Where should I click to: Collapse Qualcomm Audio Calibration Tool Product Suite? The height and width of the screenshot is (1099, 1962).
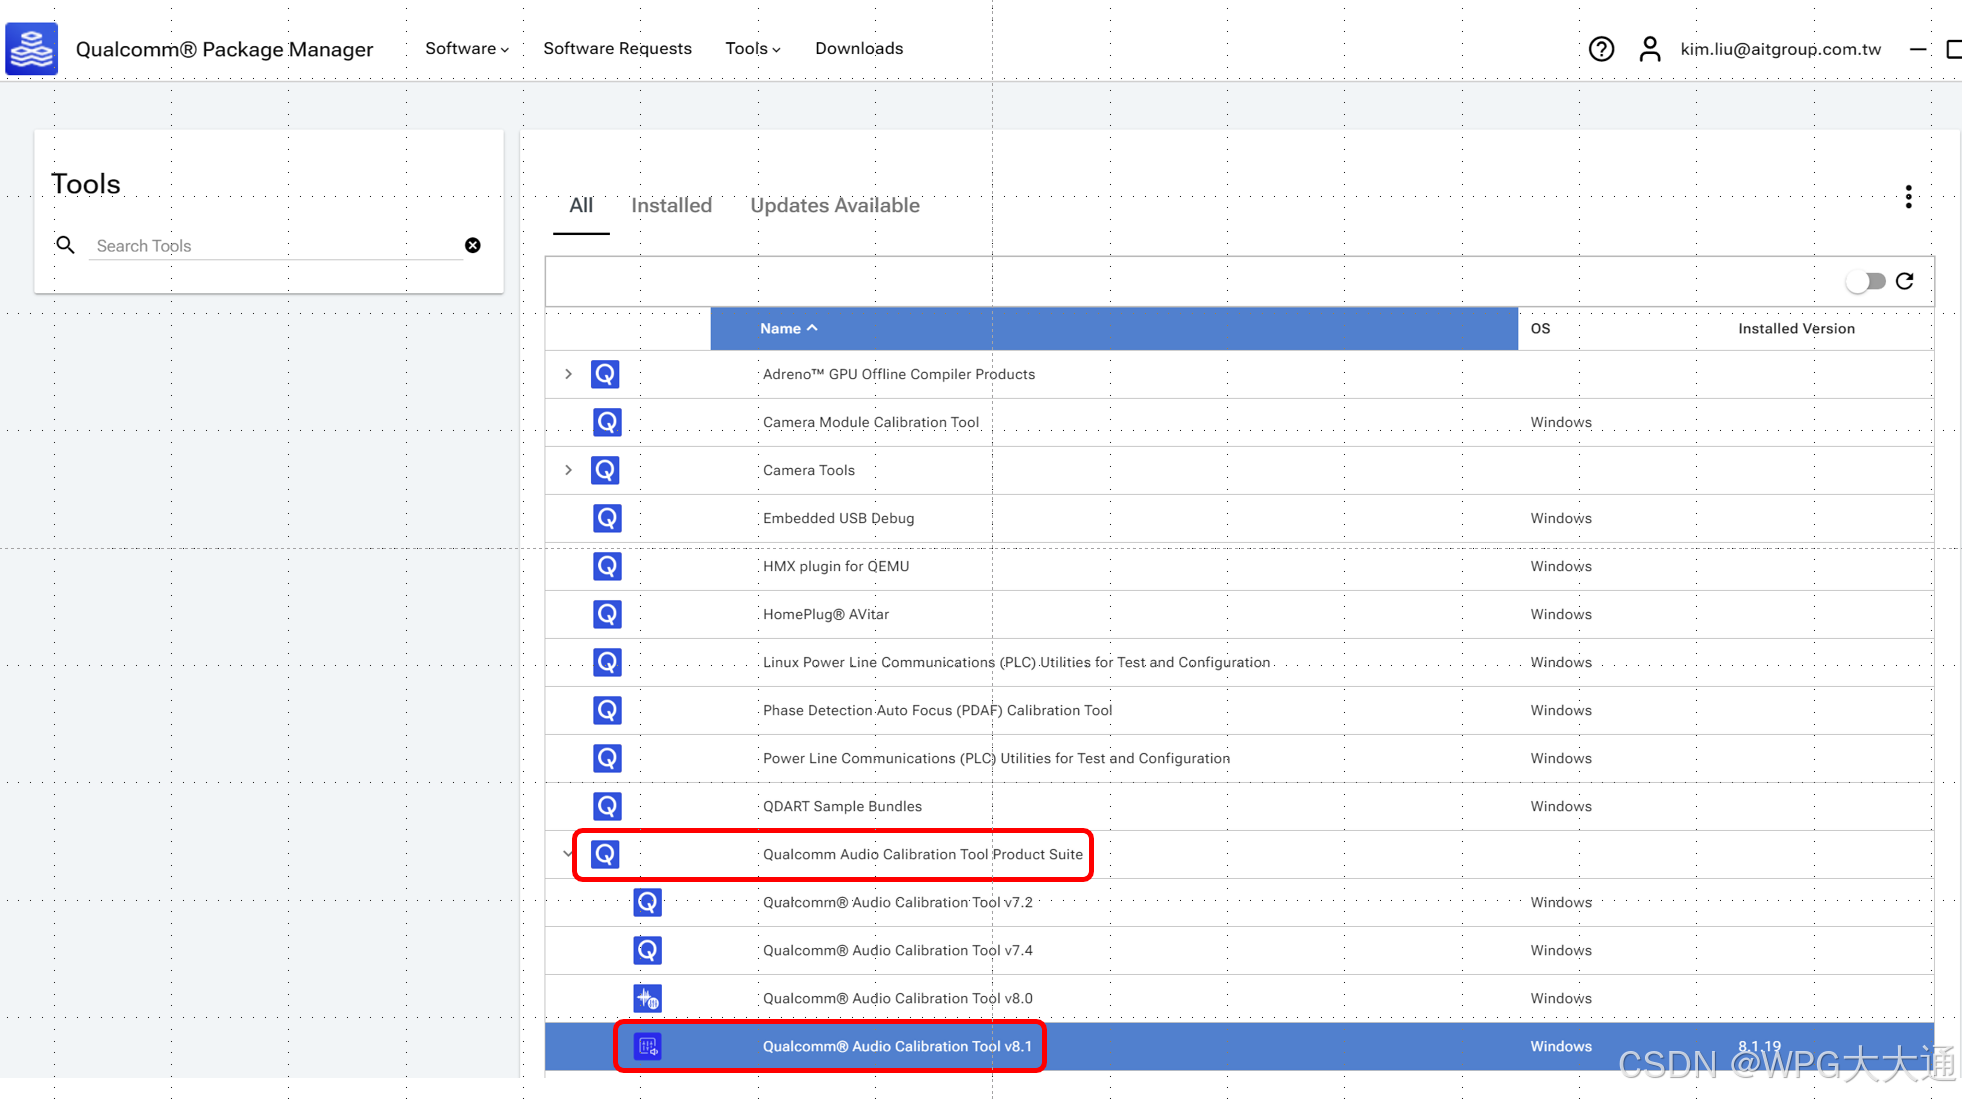pyautogui.click(x=568, y=854)
